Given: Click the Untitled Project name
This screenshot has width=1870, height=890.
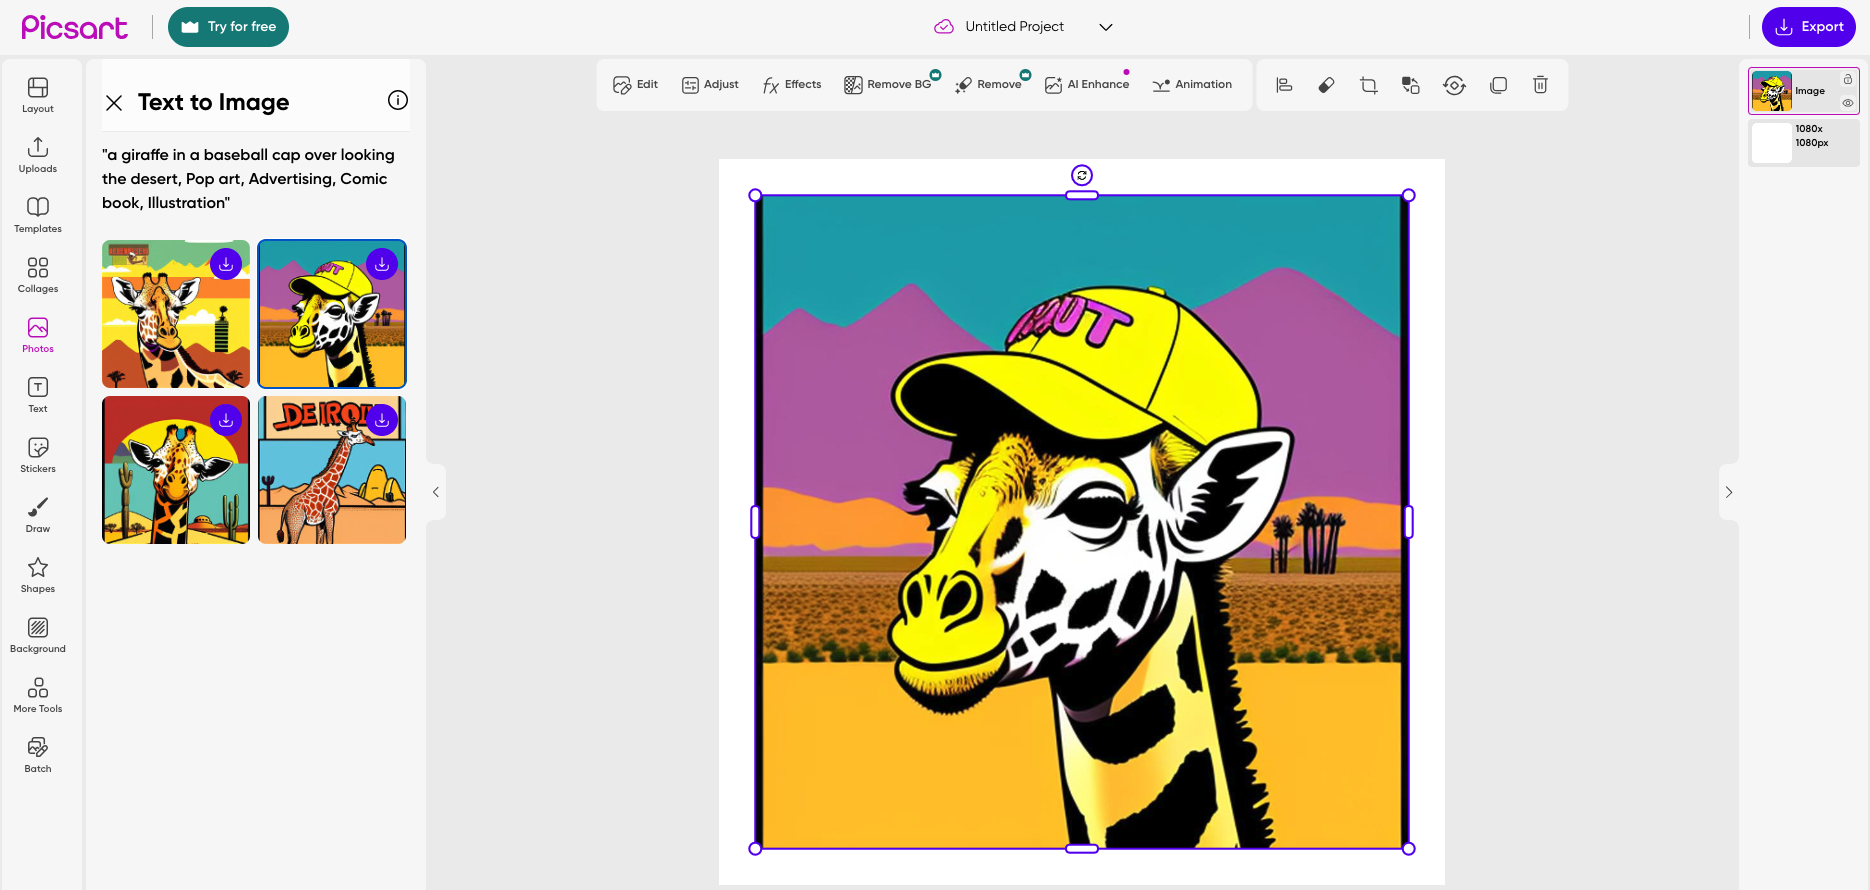Looking at the screenshot, I should 1014,27.
